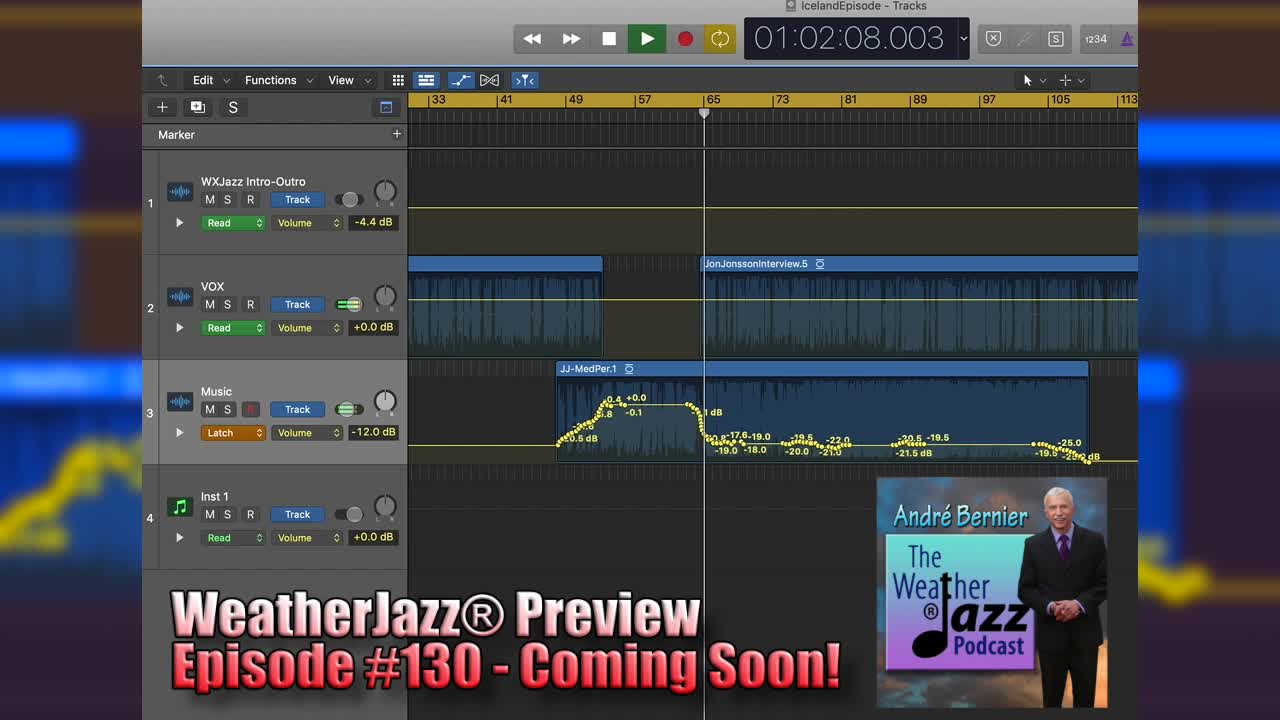The width and height of the screenshot is (1280, 720).
Task: Click the WXJazz Intro-Outro waveform icon
Action: (180, 192)
